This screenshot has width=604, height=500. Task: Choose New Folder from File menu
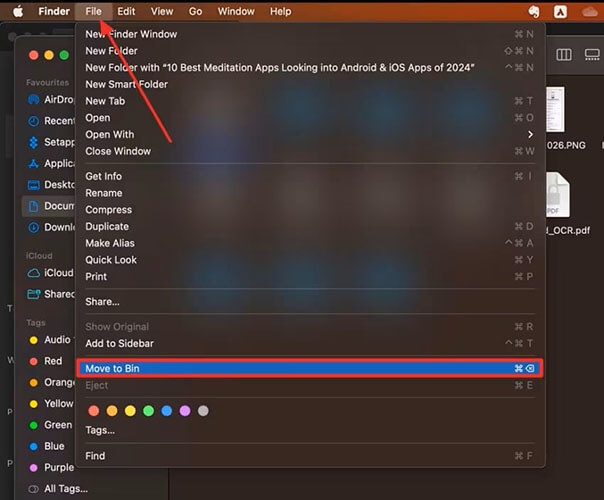310,51
